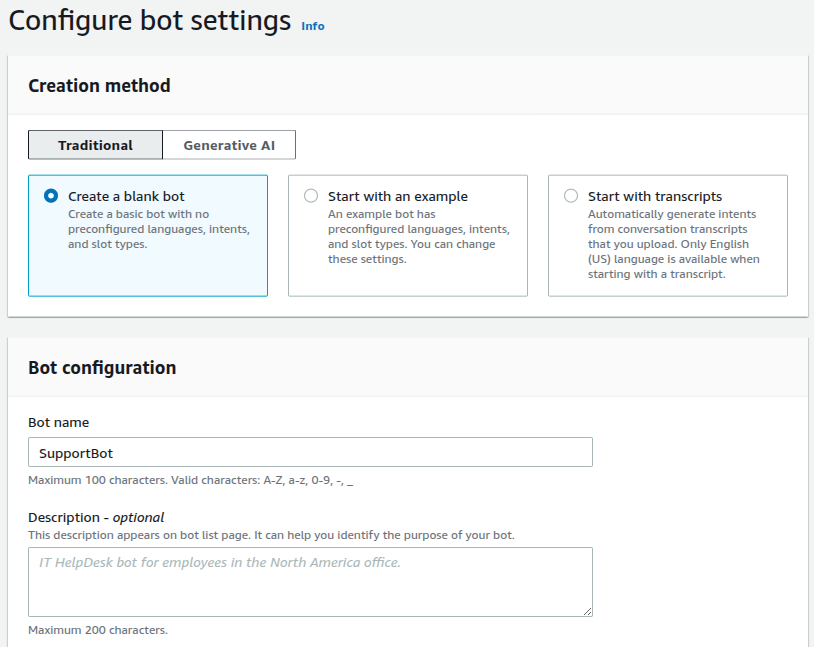
Task: Select the Start with transcripts radio button
Action: pyautogui.click(x=571, y=196)
